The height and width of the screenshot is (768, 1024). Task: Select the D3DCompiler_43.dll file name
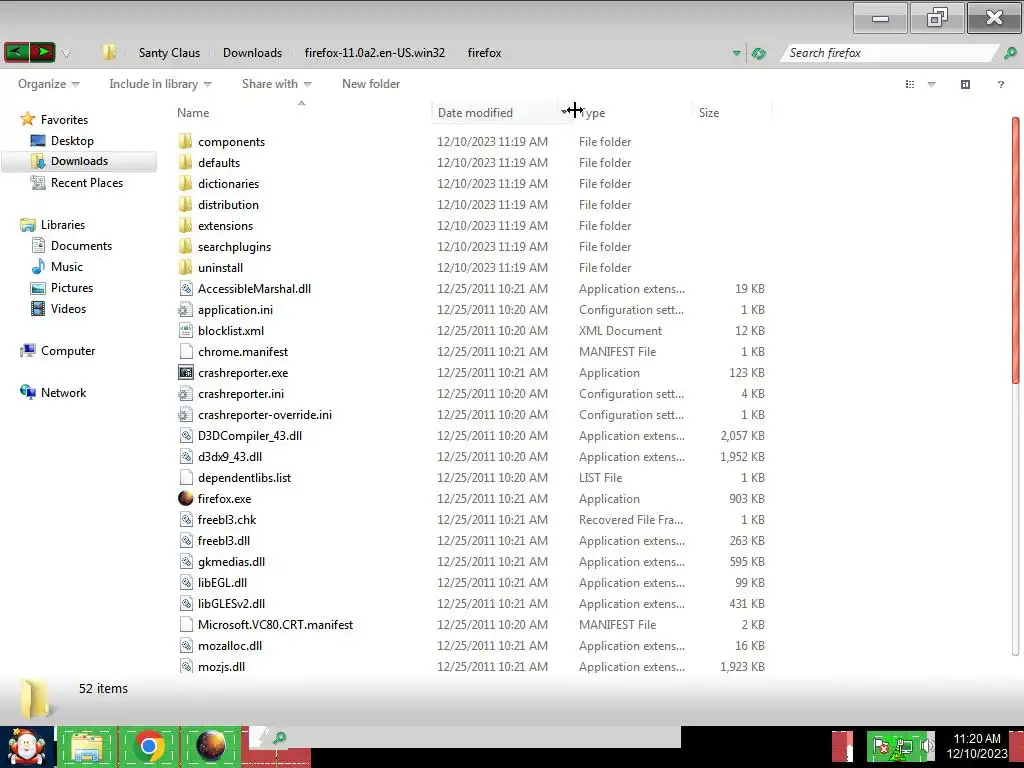pyautogui.click(x=249, y=436)
